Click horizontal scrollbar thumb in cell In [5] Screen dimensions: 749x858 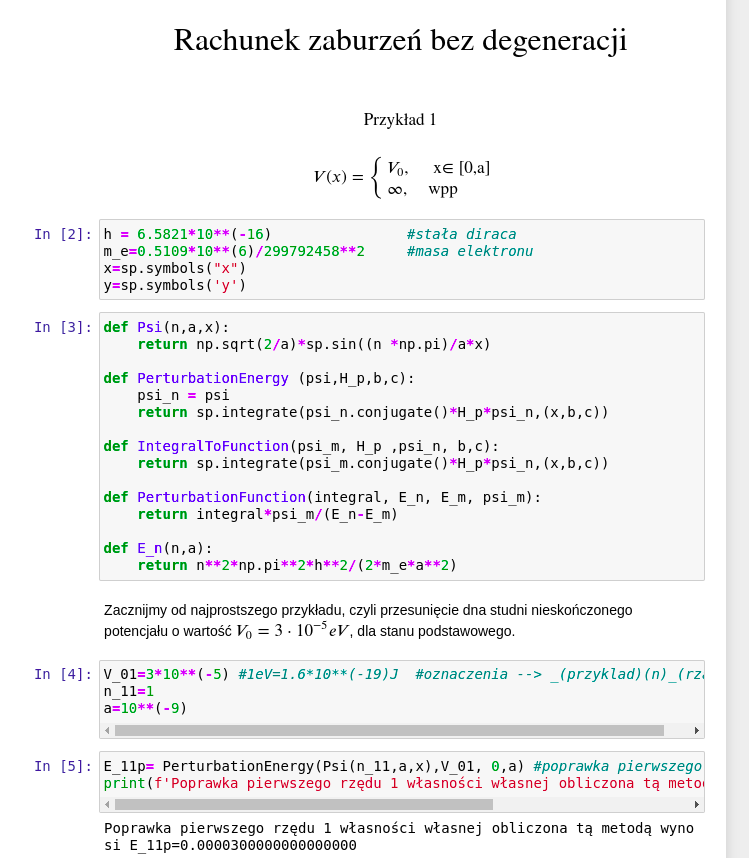point(304,804)
